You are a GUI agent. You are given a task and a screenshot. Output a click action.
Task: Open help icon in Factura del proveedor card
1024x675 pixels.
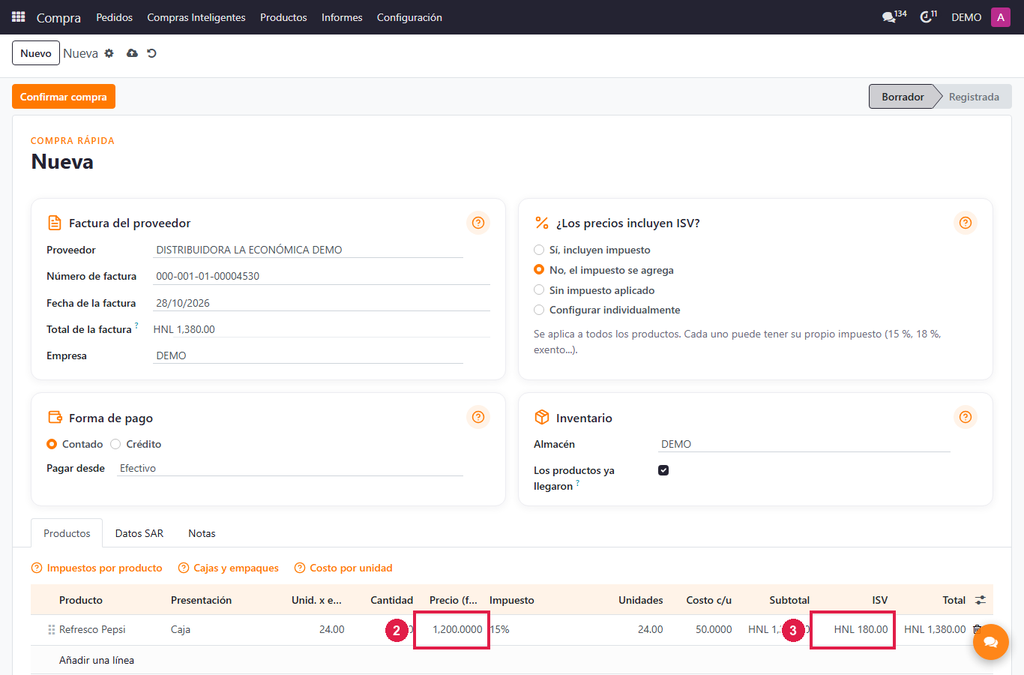(478, 223)
